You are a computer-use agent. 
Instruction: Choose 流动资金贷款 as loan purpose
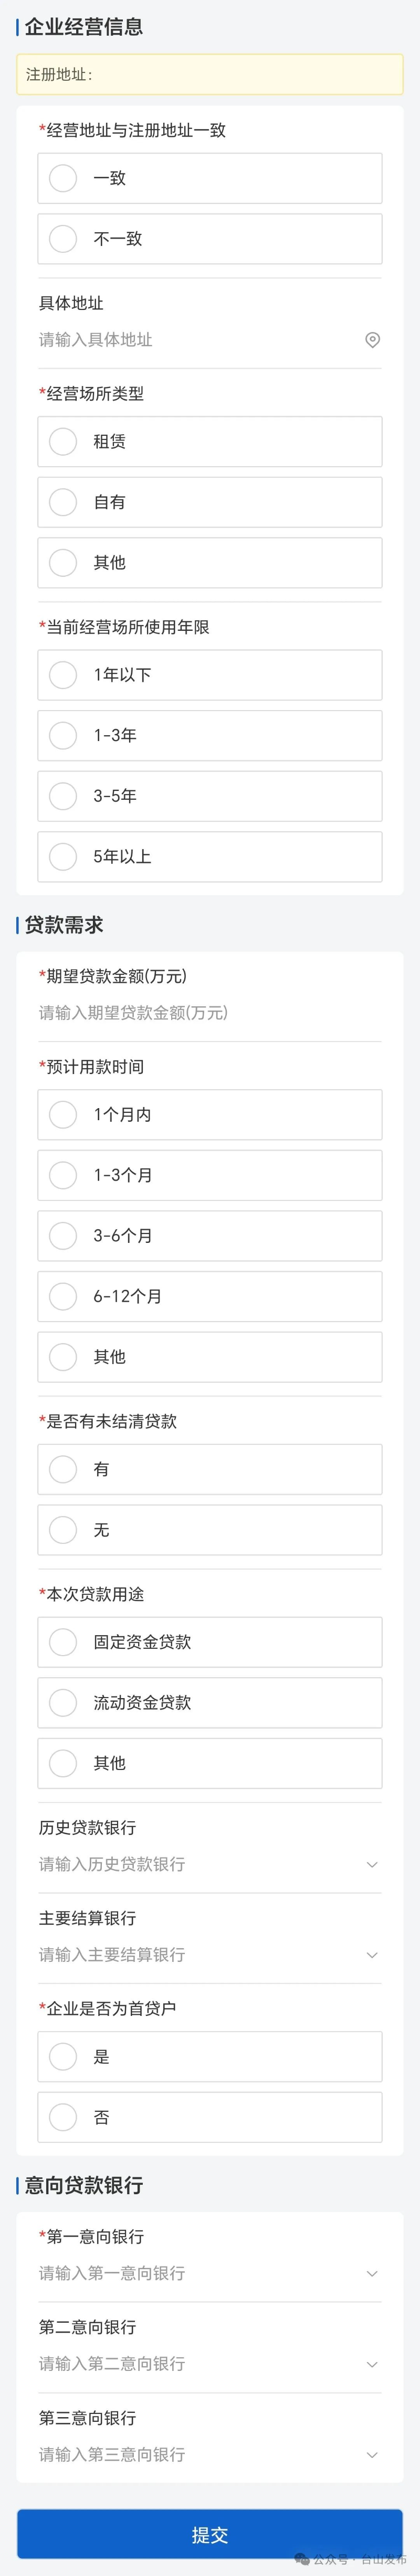[x=63, y=1703]
